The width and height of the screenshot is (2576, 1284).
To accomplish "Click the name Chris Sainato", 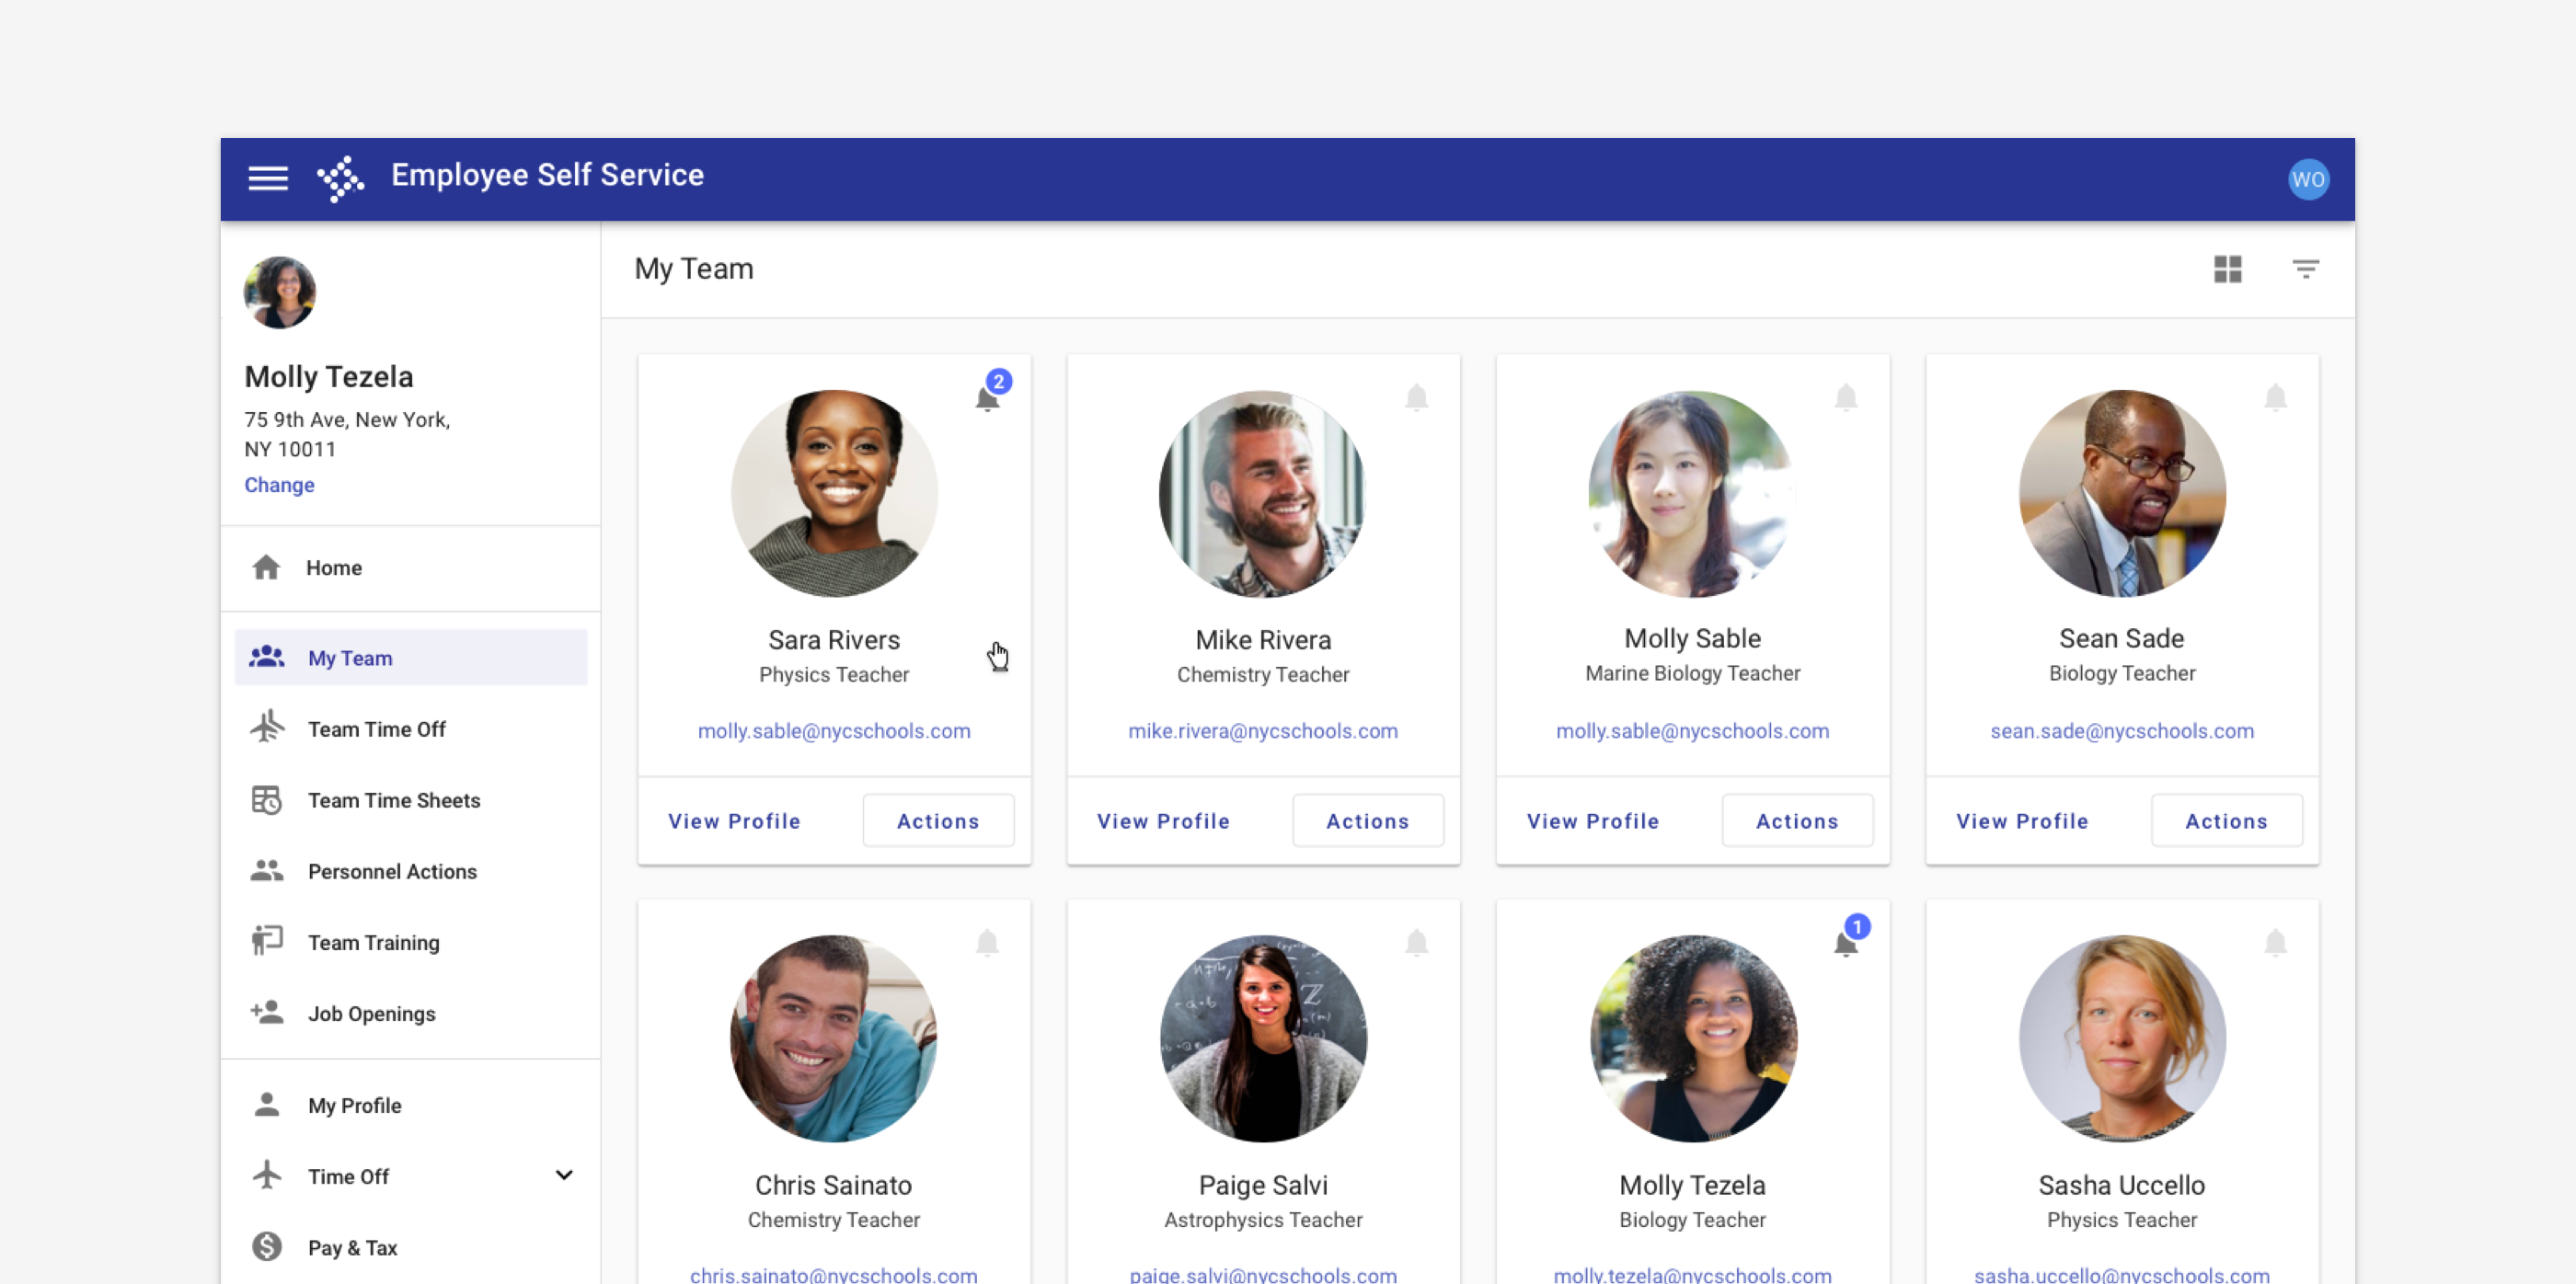I will [833, 1185].
